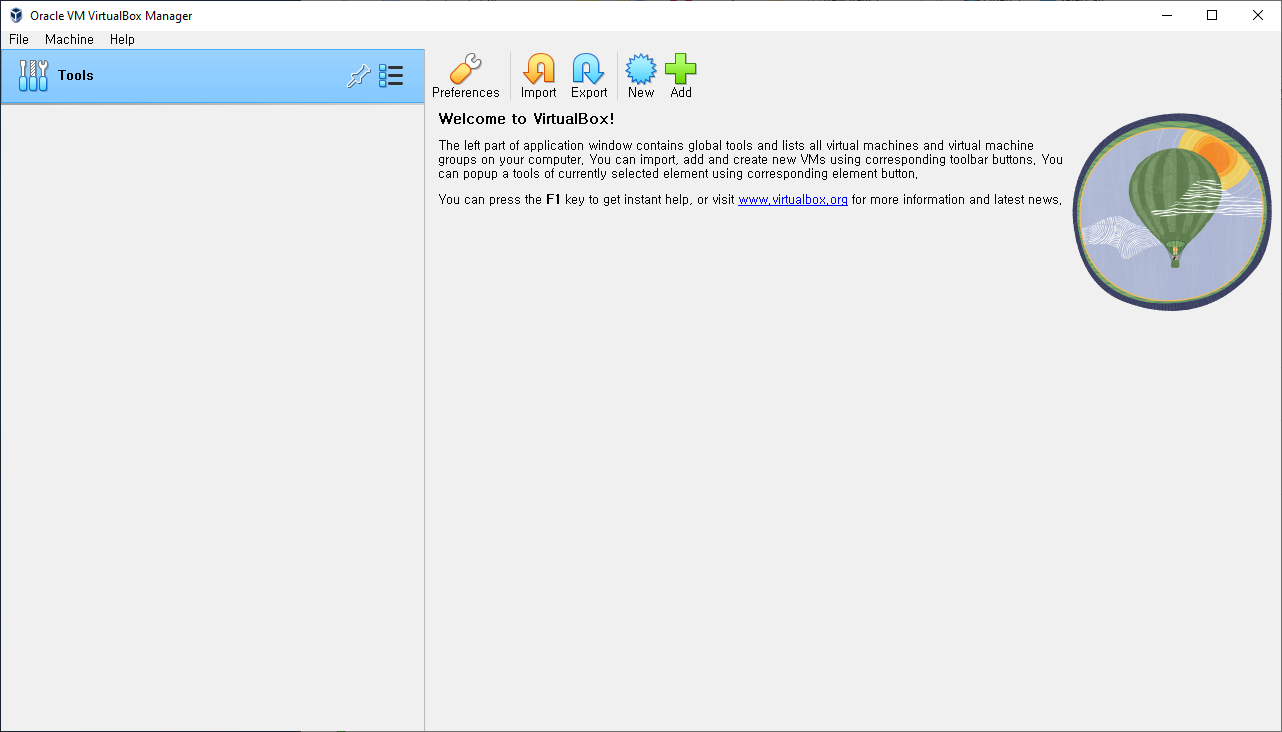Viewport: 1282px width, 732px height.
Task: Select the Tools item in left pane
Action: [x=212, y=76]
